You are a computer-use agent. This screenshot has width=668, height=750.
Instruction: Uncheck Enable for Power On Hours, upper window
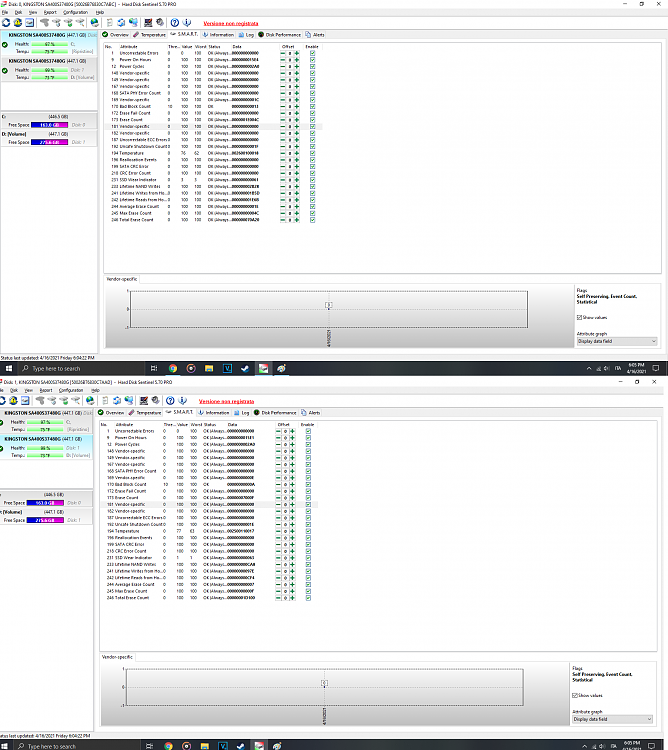(x=312, y=60)
